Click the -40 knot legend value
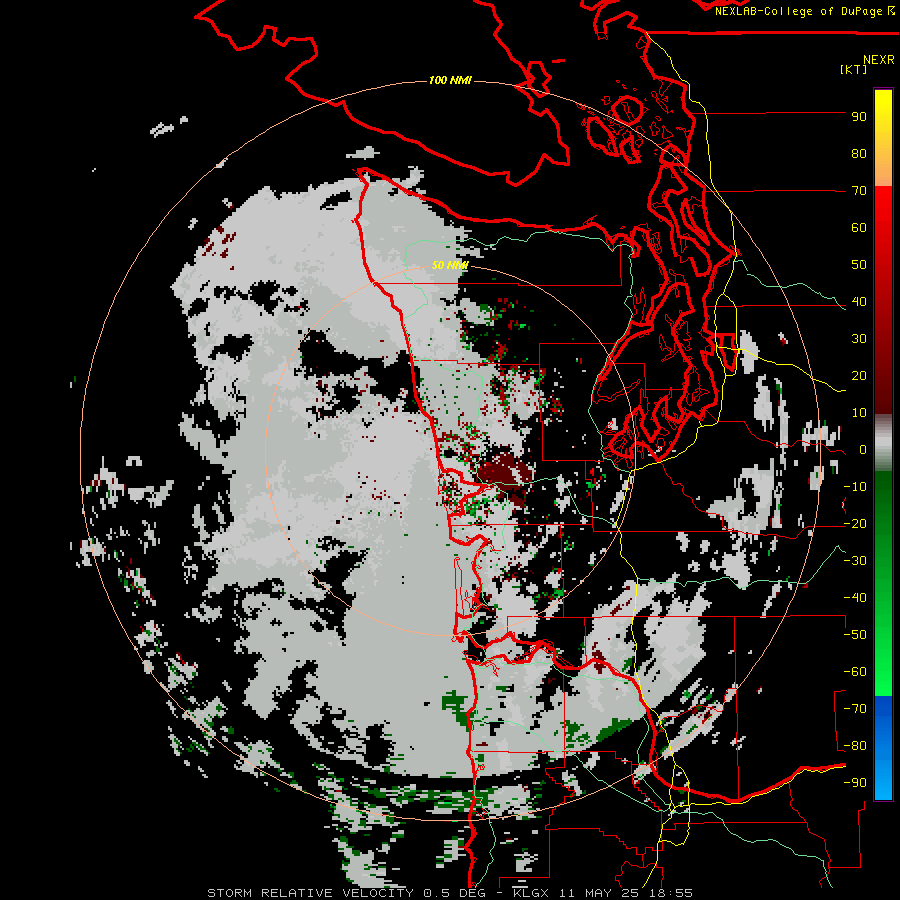 pyautogui.click(x=855, y=598)
